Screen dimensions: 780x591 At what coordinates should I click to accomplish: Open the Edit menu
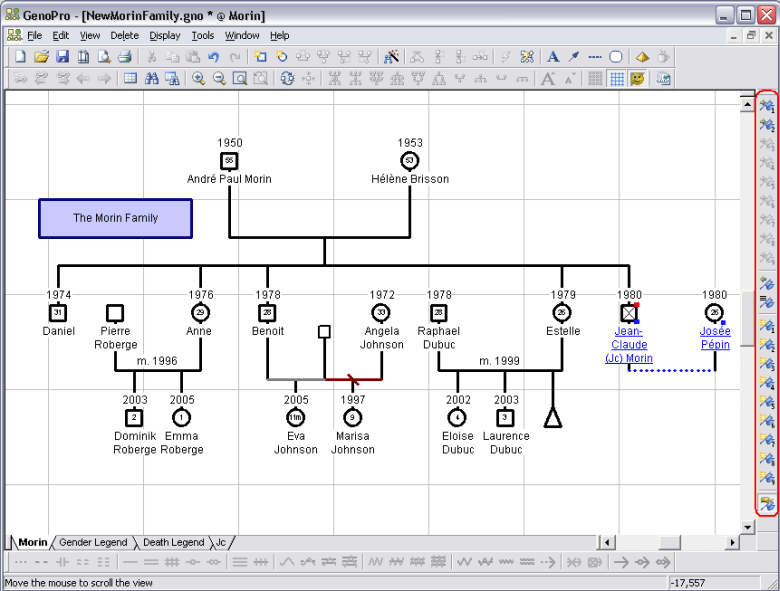[60, 35]
